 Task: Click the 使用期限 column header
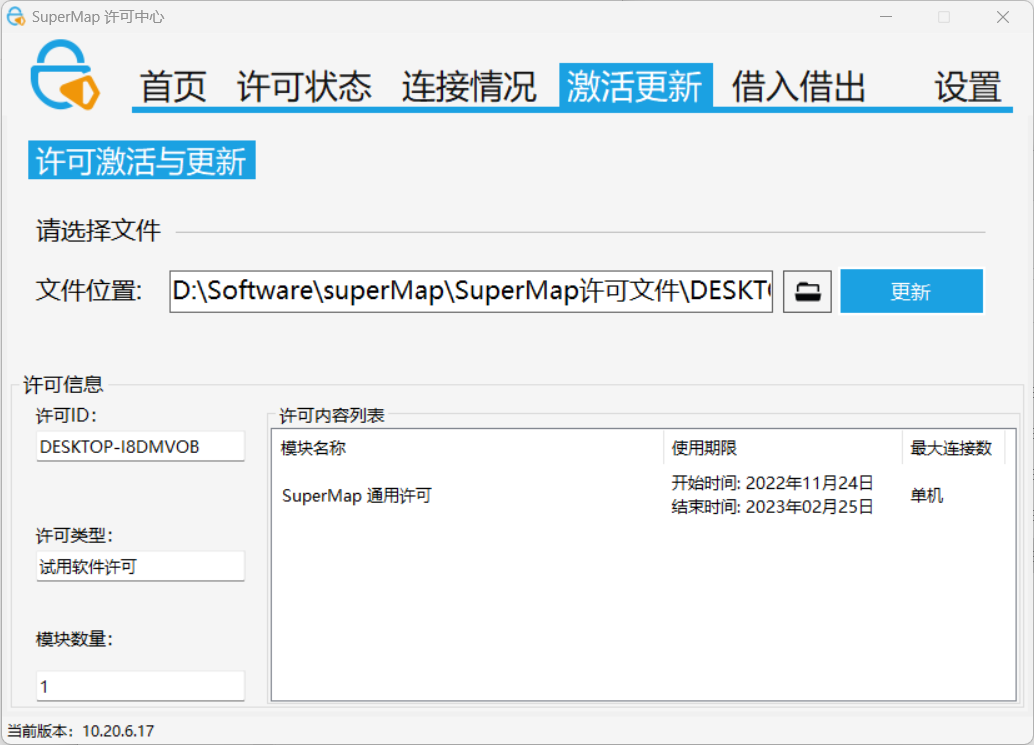click(x=783, y=448)
